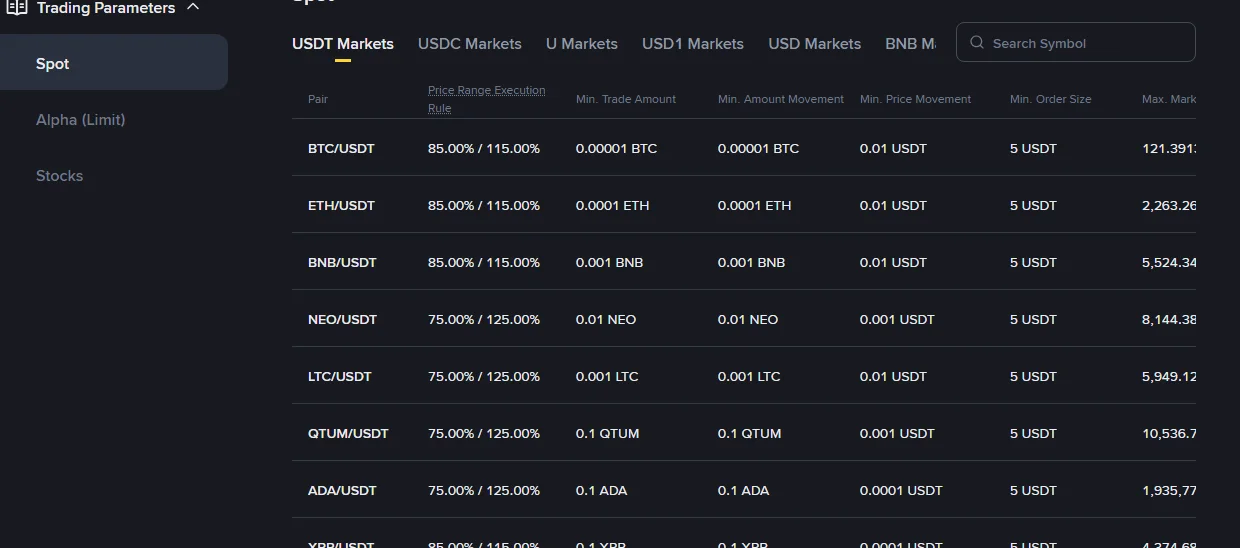
Task: Select the ADA/USDT pair row
Action: (744, 490)
